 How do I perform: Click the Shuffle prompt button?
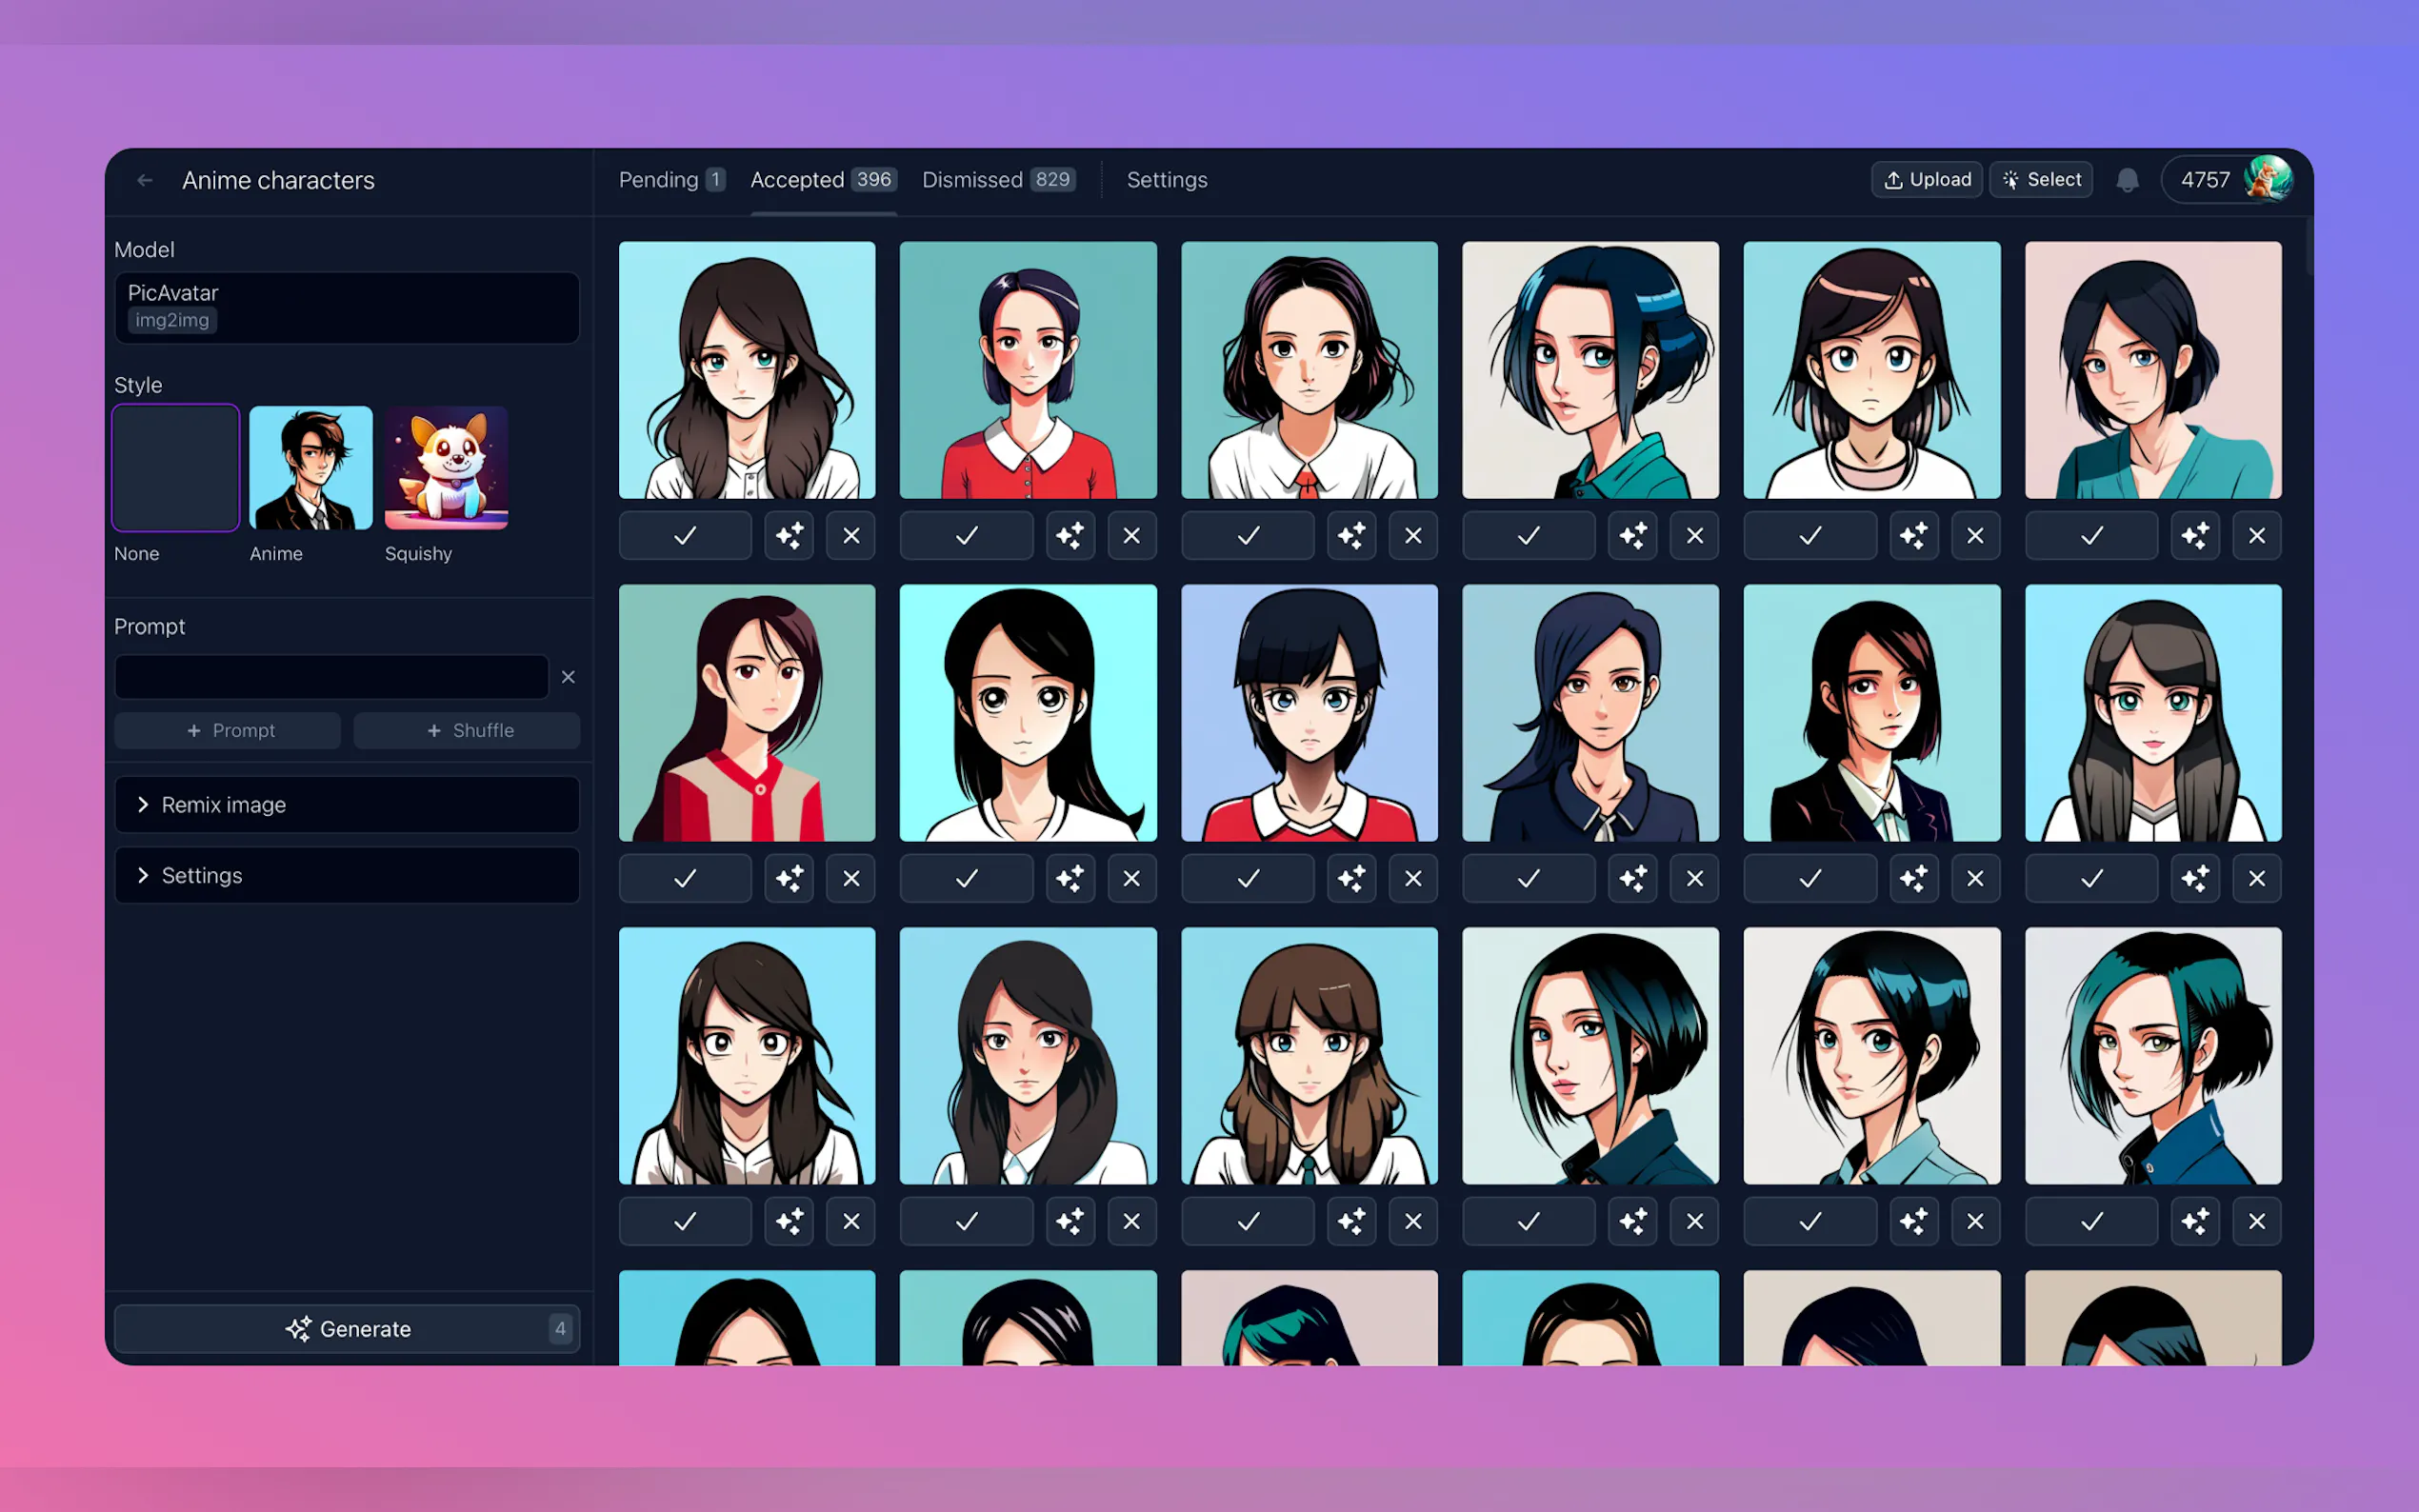(467, 731)
